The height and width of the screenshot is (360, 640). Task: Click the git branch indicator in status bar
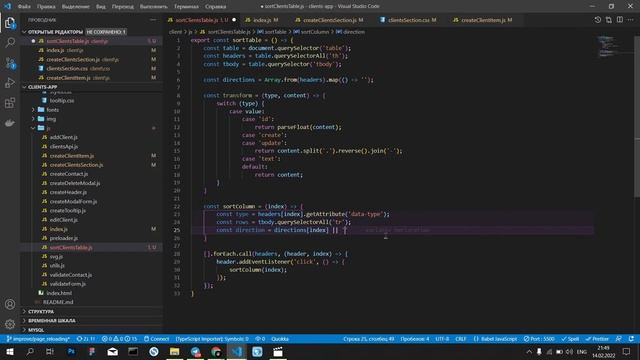38,339
